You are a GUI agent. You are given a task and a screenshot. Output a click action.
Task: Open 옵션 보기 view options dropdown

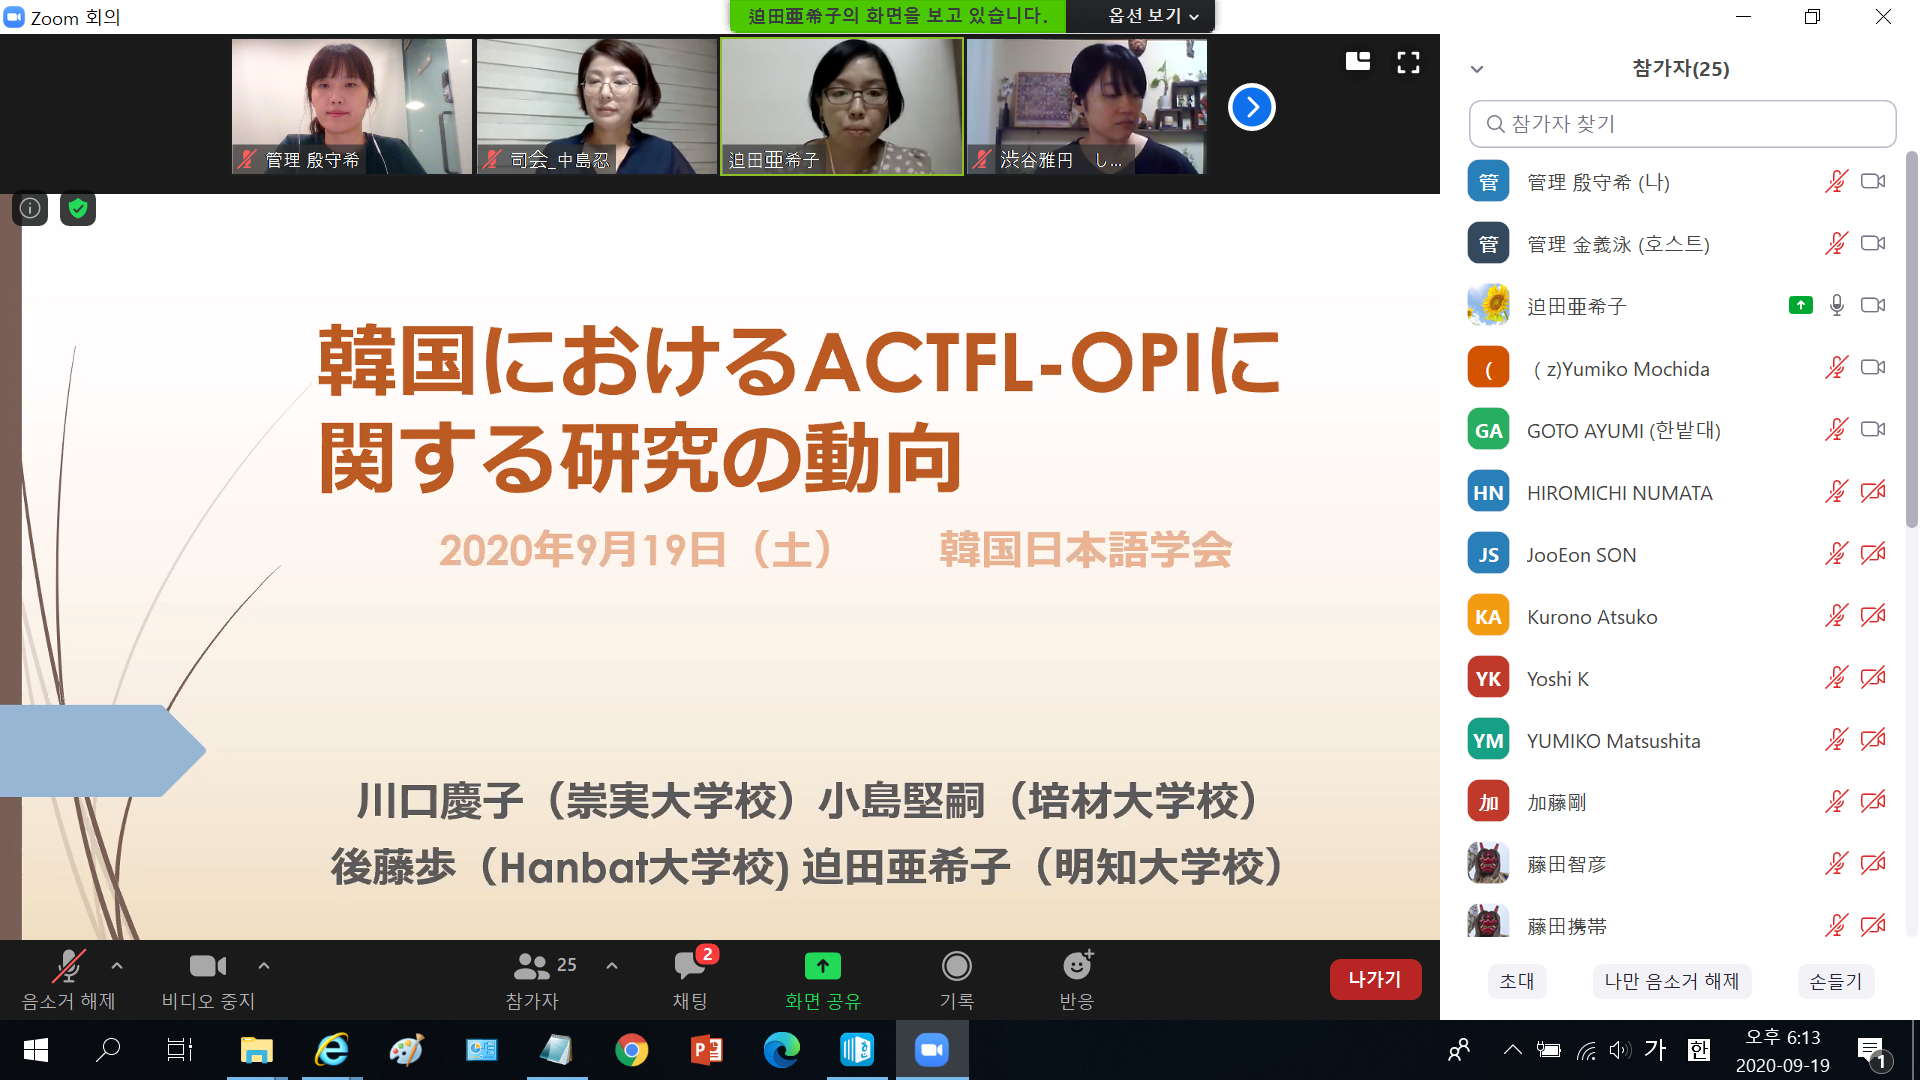click(x=1151, y=16)
